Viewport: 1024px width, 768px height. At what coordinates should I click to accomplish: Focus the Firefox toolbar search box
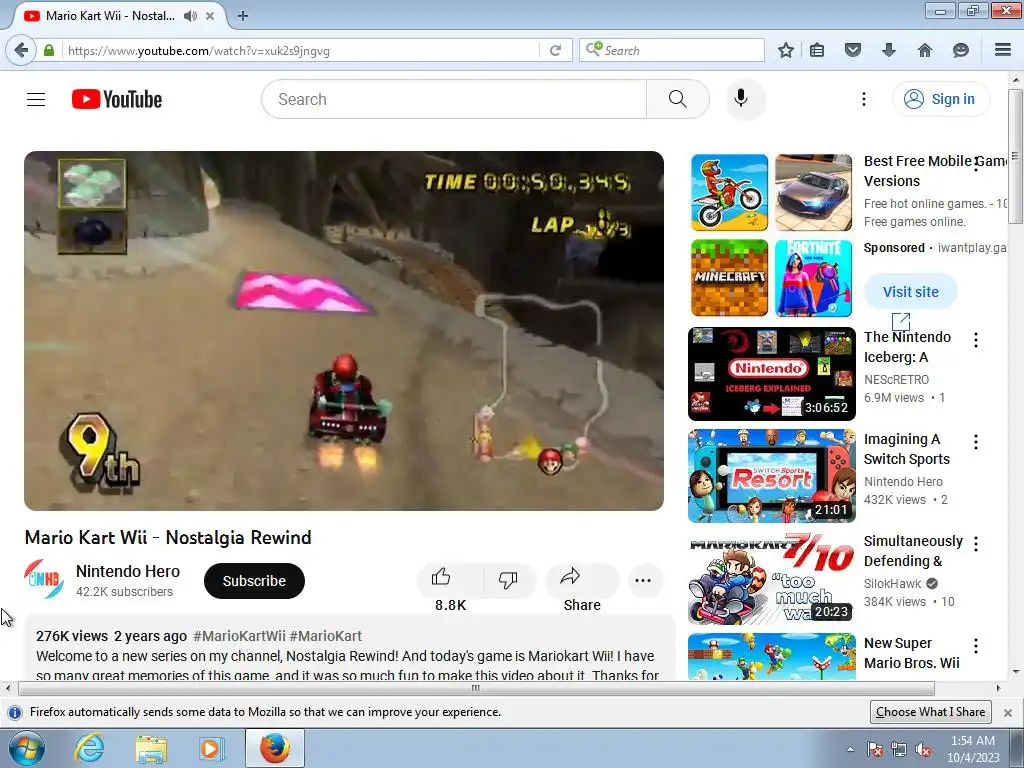tap(671, 50)
